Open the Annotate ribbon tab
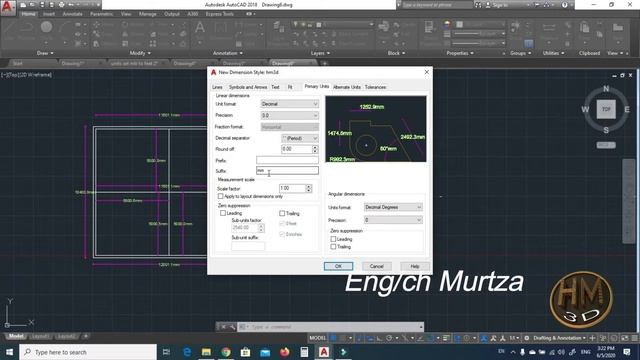This screenshot has height=360, width=640. pyautogui.click(x=72, y=14)
